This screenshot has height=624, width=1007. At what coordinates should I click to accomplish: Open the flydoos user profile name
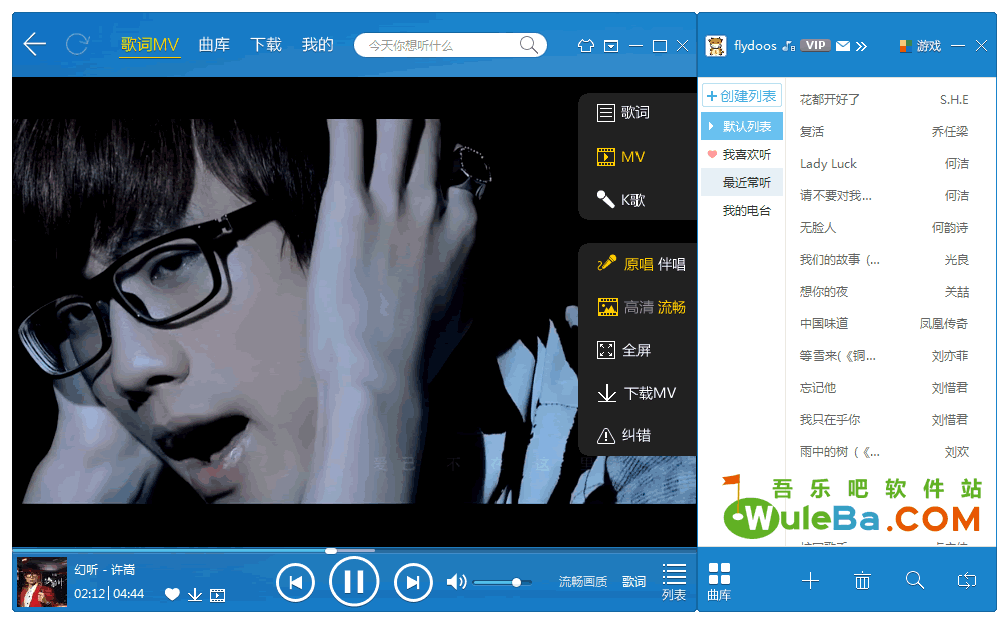pyautogui.click(x=755, y=46)
